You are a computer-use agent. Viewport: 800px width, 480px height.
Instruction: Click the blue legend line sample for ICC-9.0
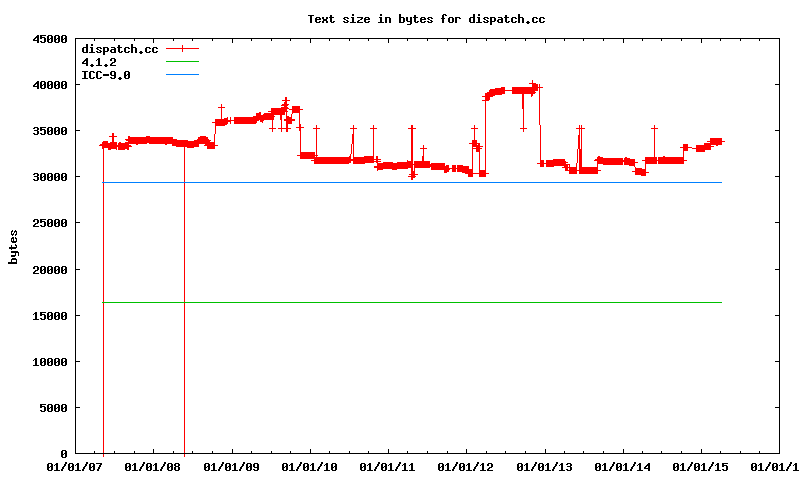pyautogui.click(x=183, y=74)
